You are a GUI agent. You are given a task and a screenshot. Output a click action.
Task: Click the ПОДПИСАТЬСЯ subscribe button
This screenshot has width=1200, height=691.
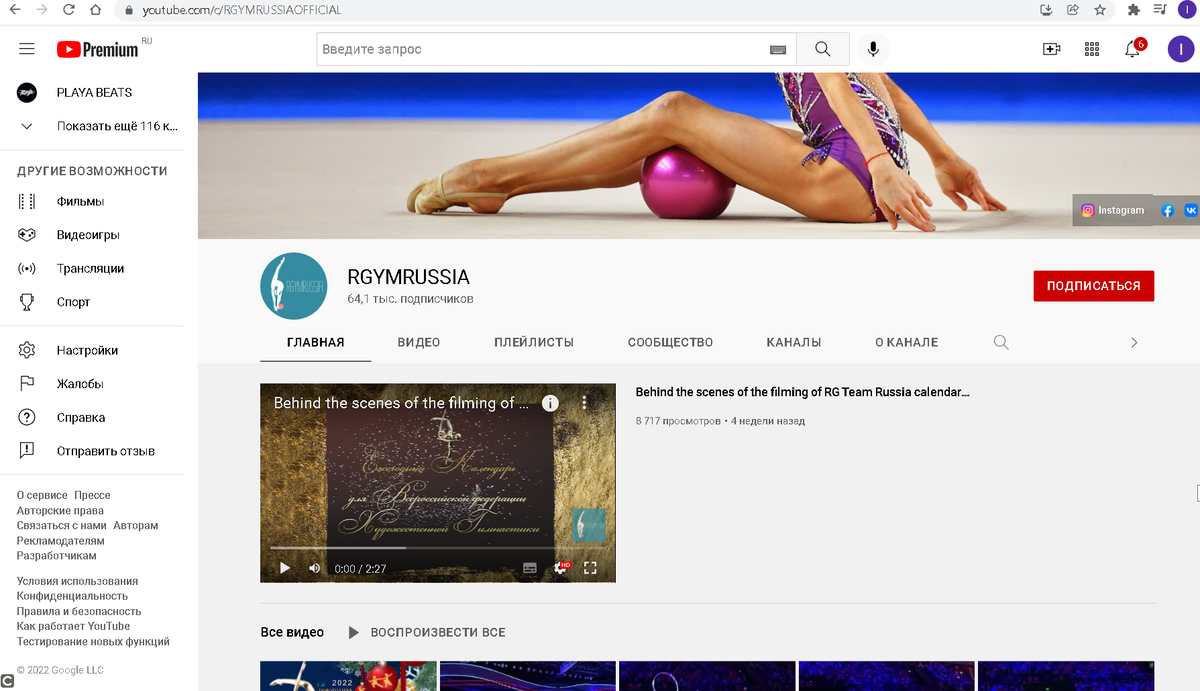(1093, 286)
